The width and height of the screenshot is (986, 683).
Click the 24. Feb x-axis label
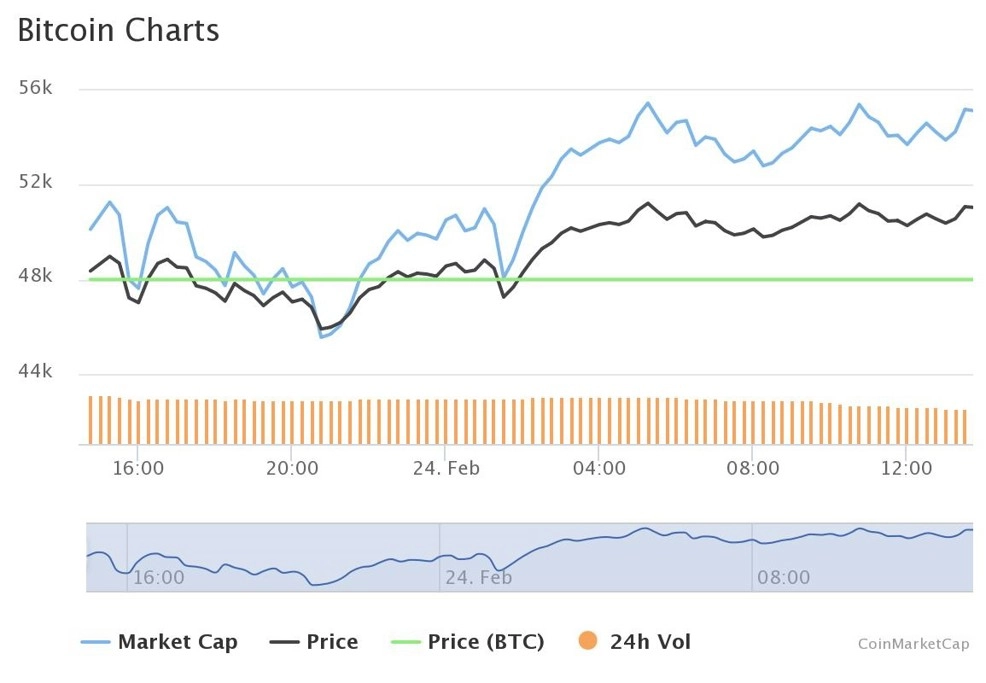click(446, 468)
